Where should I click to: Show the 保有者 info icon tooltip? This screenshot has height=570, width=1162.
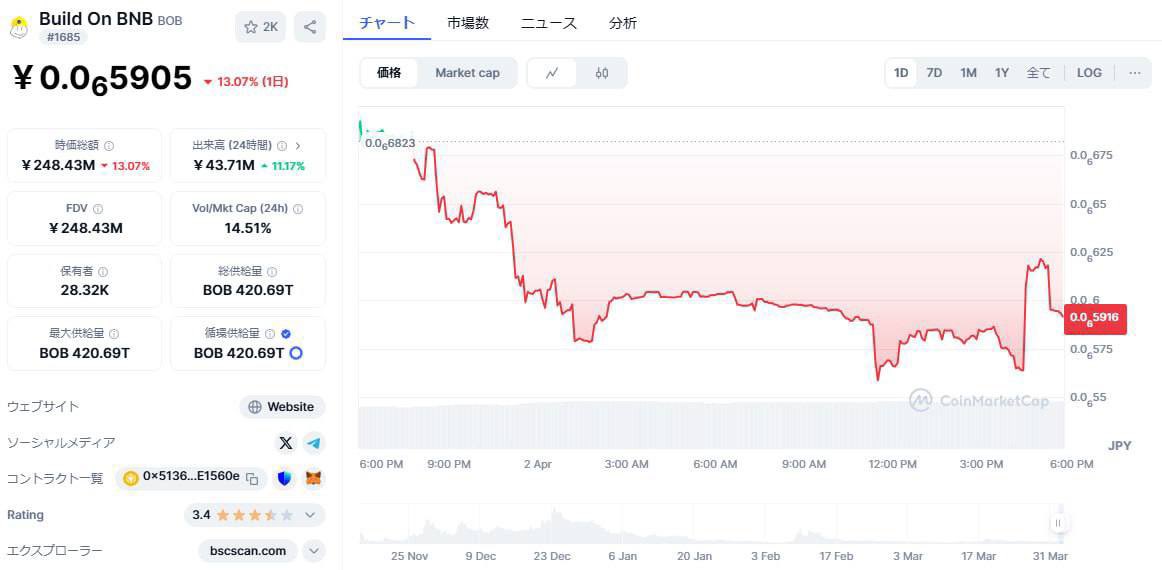[103, 272]
